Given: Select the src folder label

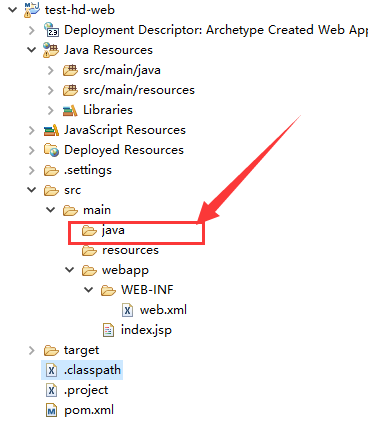Looking at the screenshot, I should 73,190.
